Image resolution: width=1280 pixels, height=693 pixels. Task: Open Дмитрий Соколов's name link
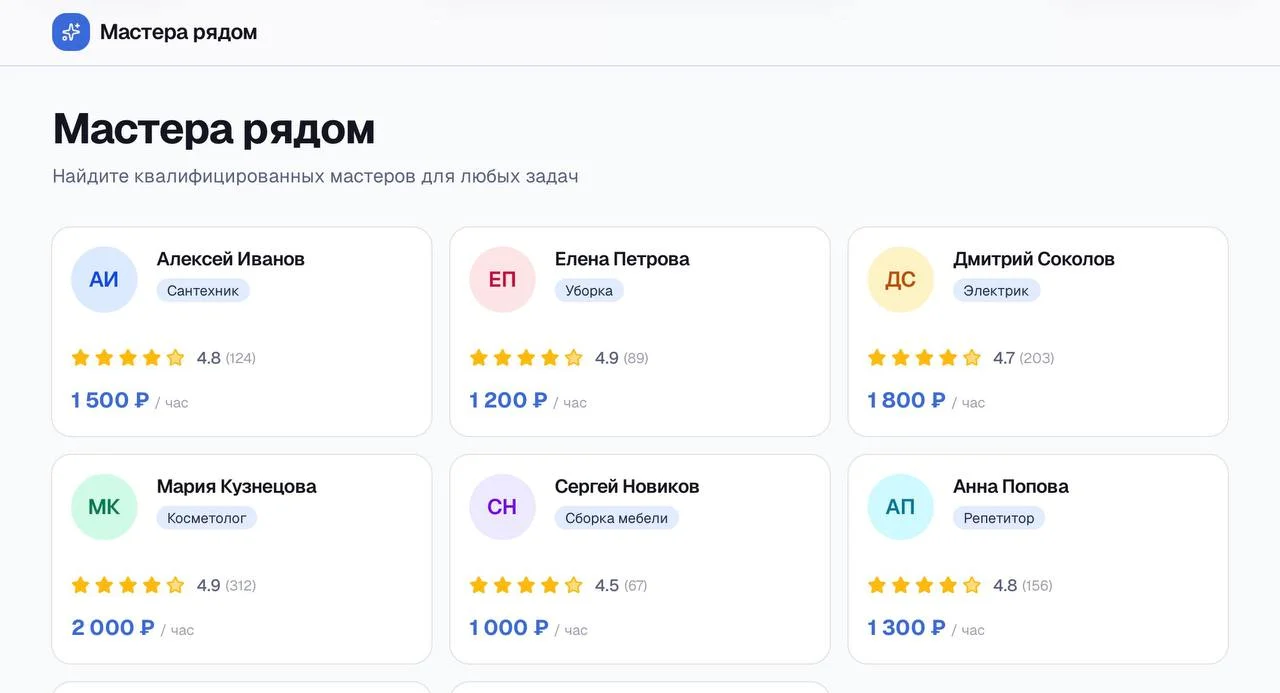[1034, 259]
